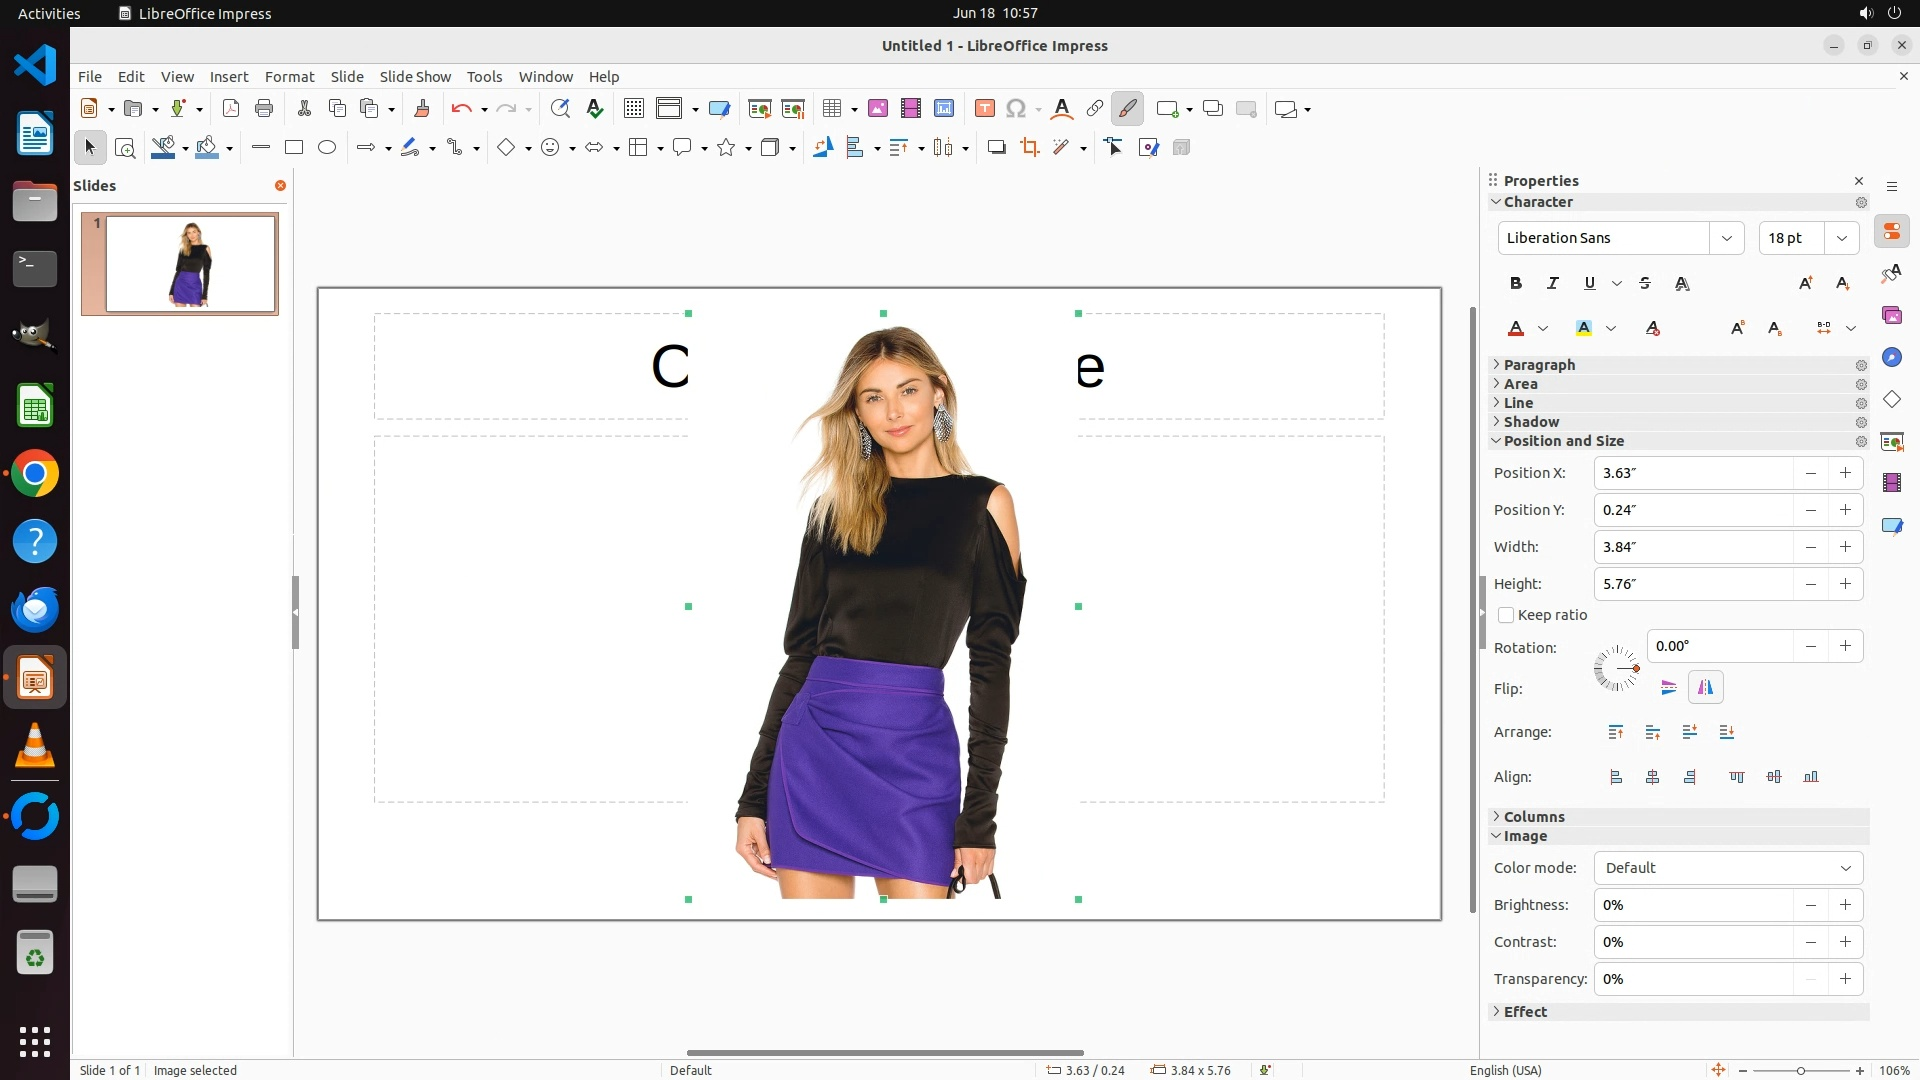Enable the Keep ratio checkbox
The width and height of the screenshot is (1920, 1080).
(x=1506, y=616)
